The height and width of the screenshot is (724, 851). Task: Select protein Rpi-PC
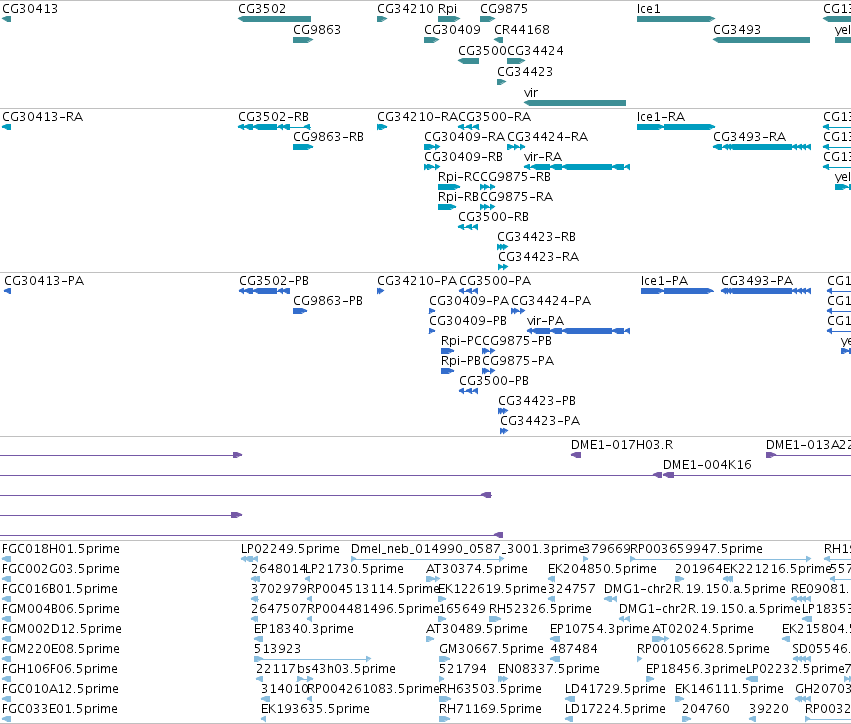pyautogui.click(x=461, y=341)
